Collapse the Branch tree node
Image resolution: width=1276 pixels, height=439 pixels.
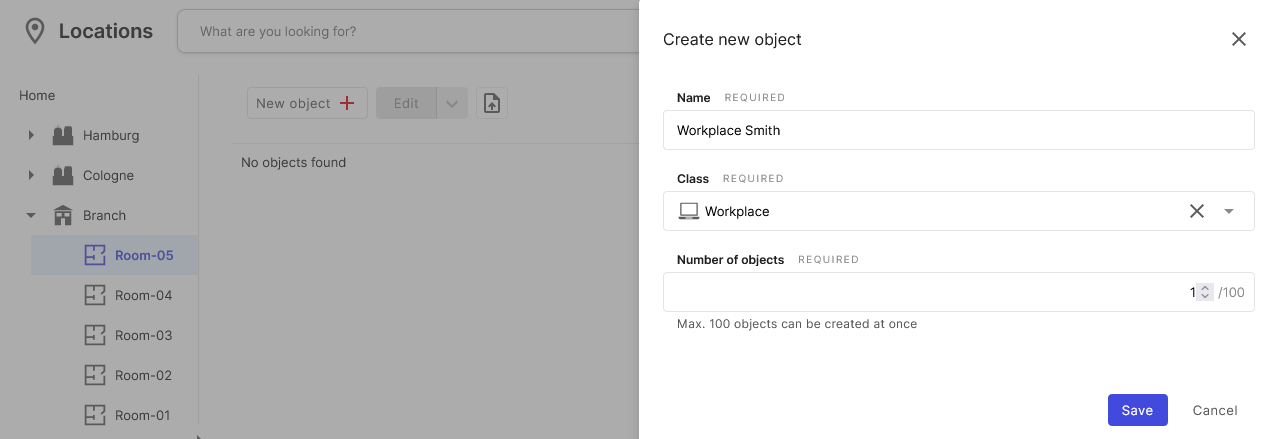31,215
